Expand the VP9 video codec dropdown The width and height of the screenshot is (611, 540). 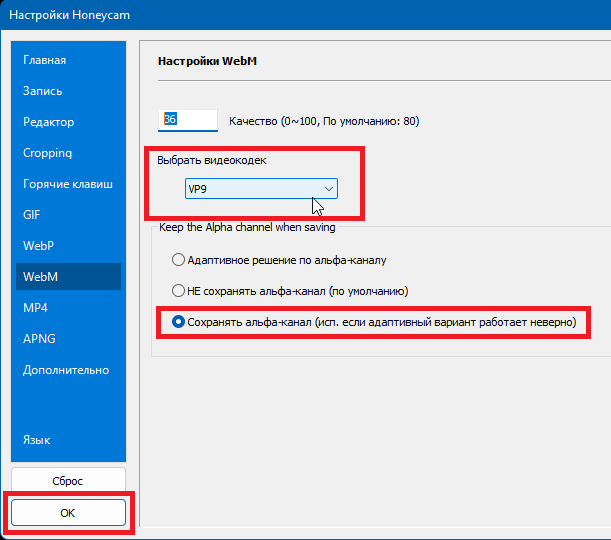pos(261,189)
